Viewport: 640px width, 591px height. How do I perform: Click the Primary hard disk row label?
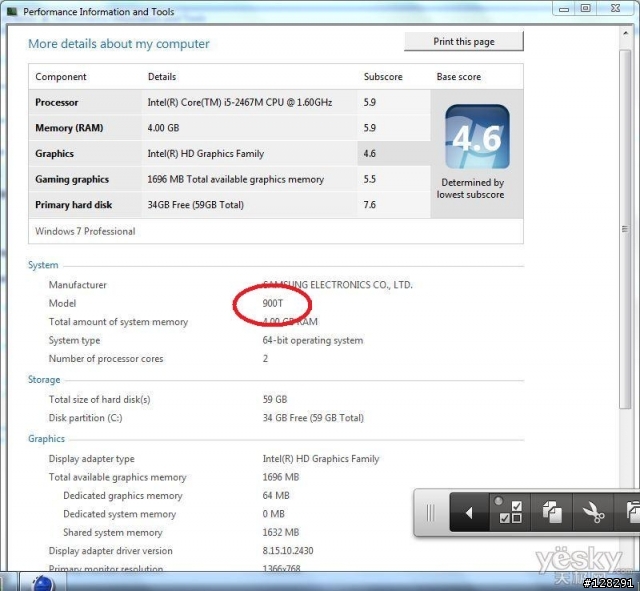[x=73, y=205]
